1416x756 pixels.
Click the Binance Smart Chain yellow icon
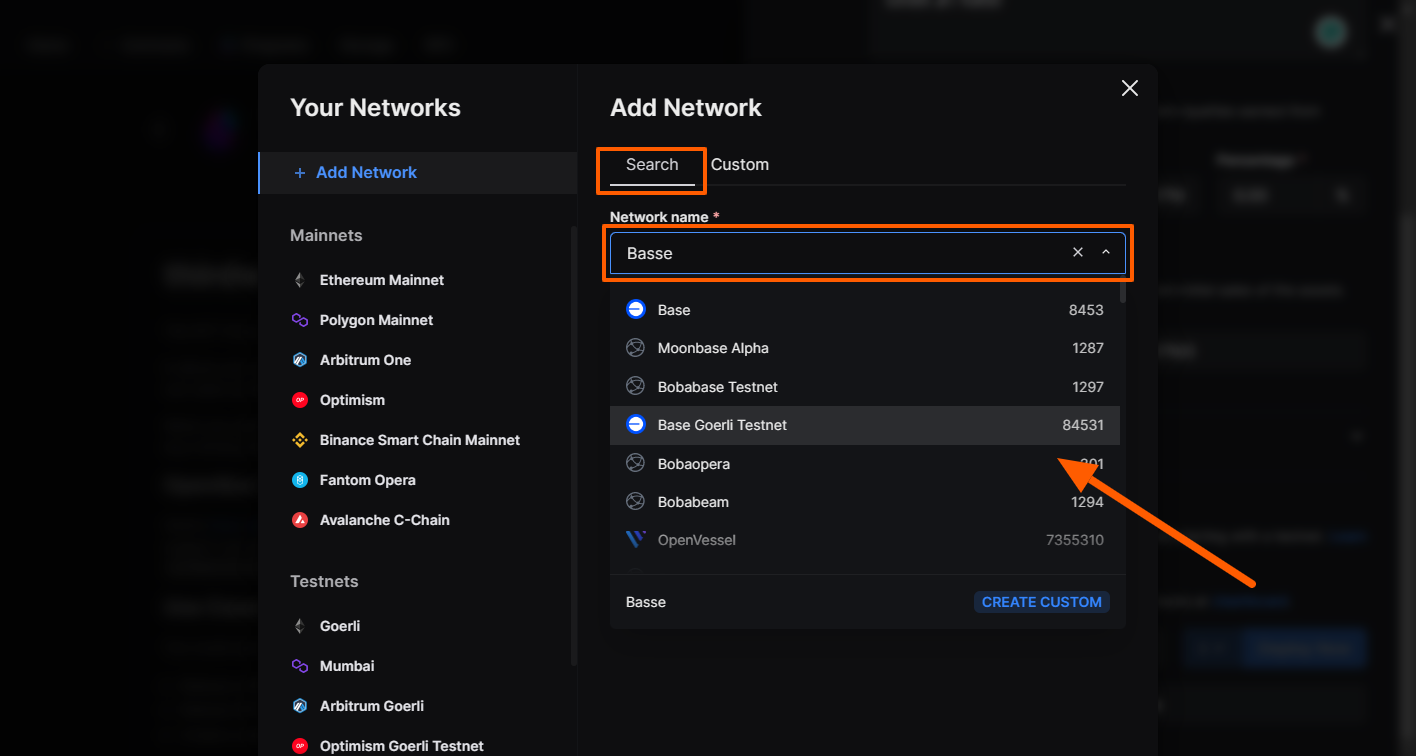tap(299, 440)
